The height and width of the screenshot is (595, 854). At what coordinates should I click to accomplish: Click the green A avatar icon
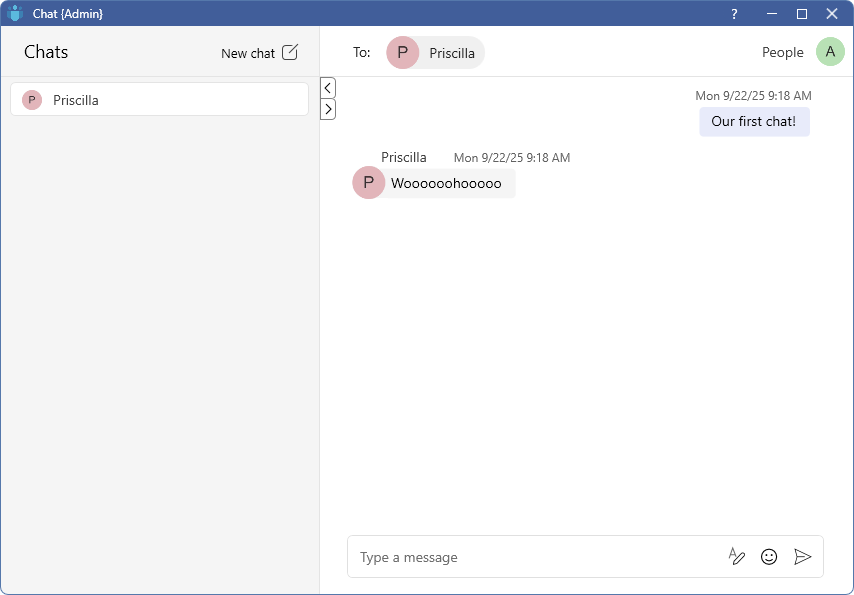click(830, 52)
